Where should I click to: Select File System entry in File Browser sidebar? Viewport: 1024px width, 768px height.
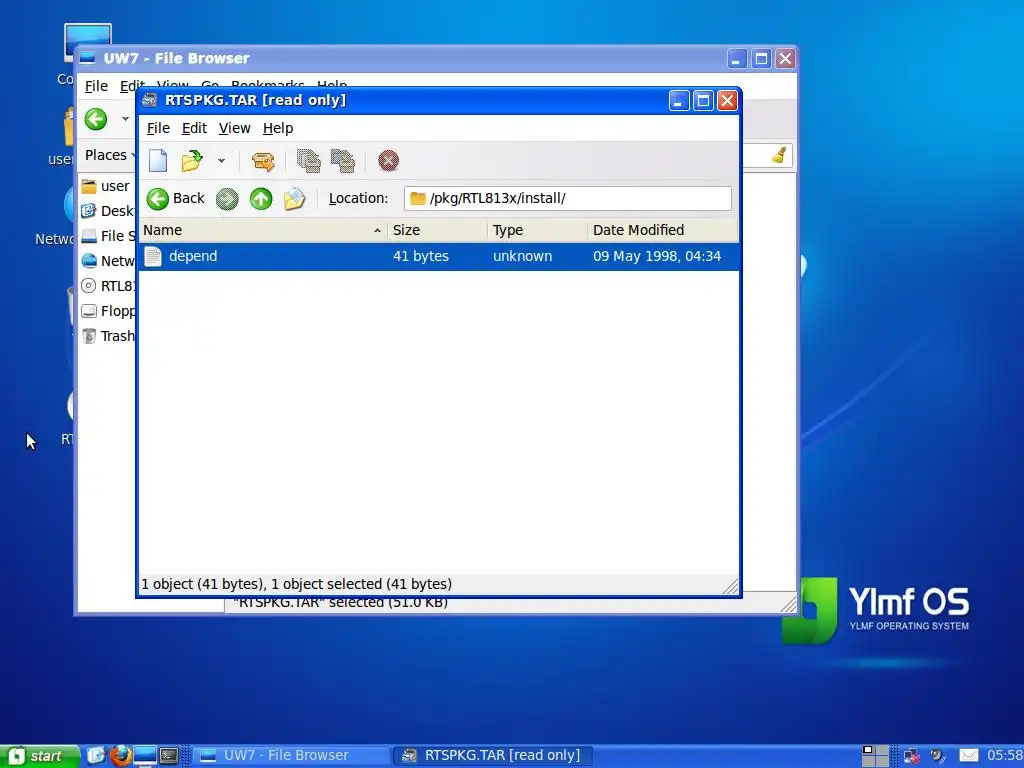tap(108, 236)
